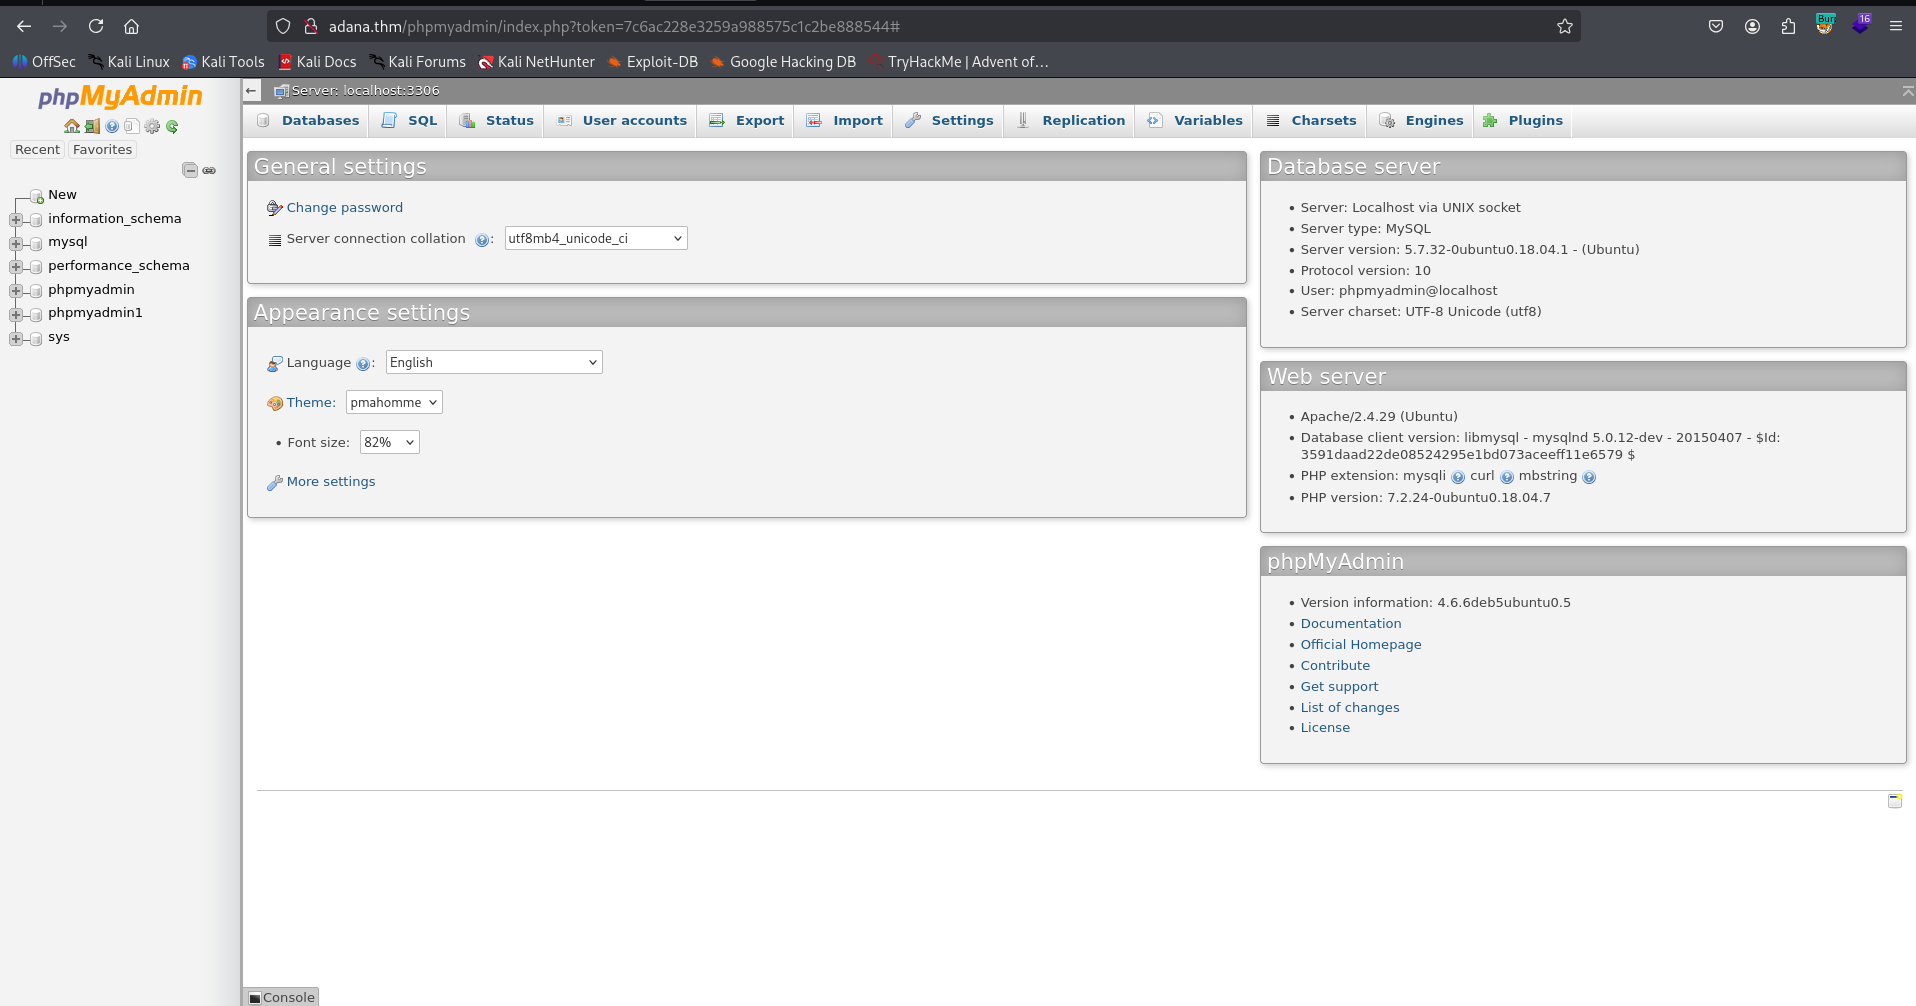Refresh the navigation panel with green icon
Screen dimensions: 1916x1006
172,126
